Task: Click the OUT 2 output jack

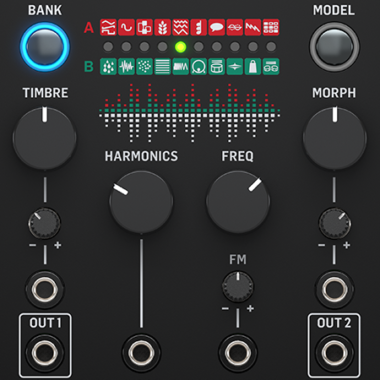Action: click(334, 353)
